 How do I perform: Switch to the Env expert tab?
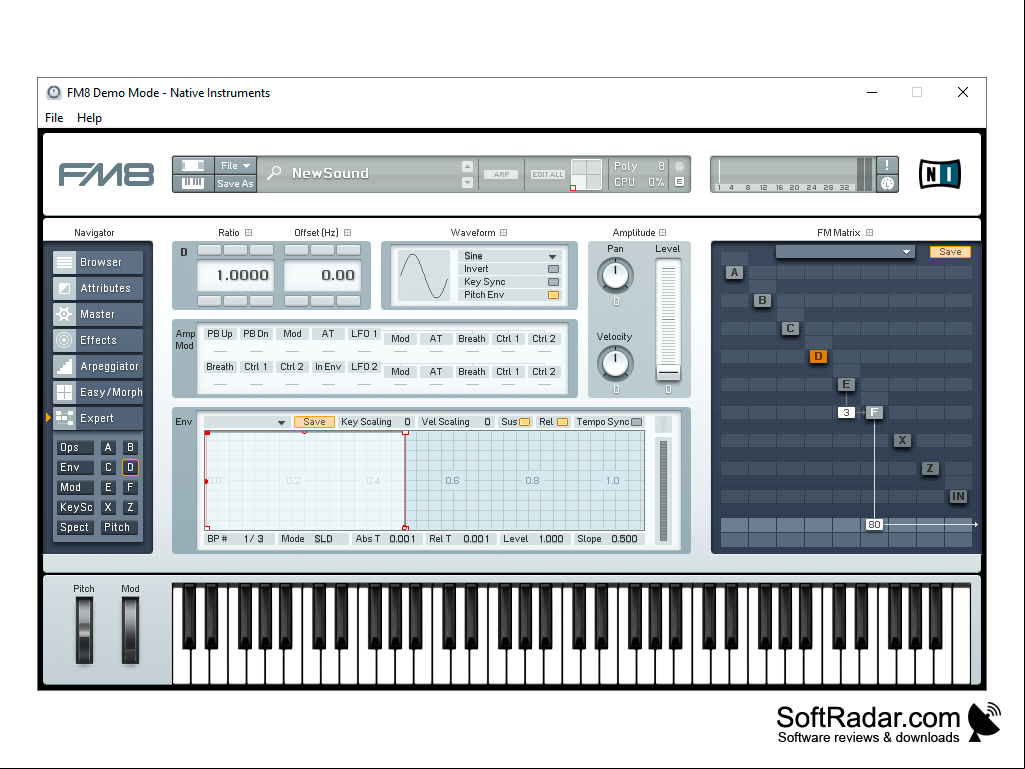coord(74,468)
